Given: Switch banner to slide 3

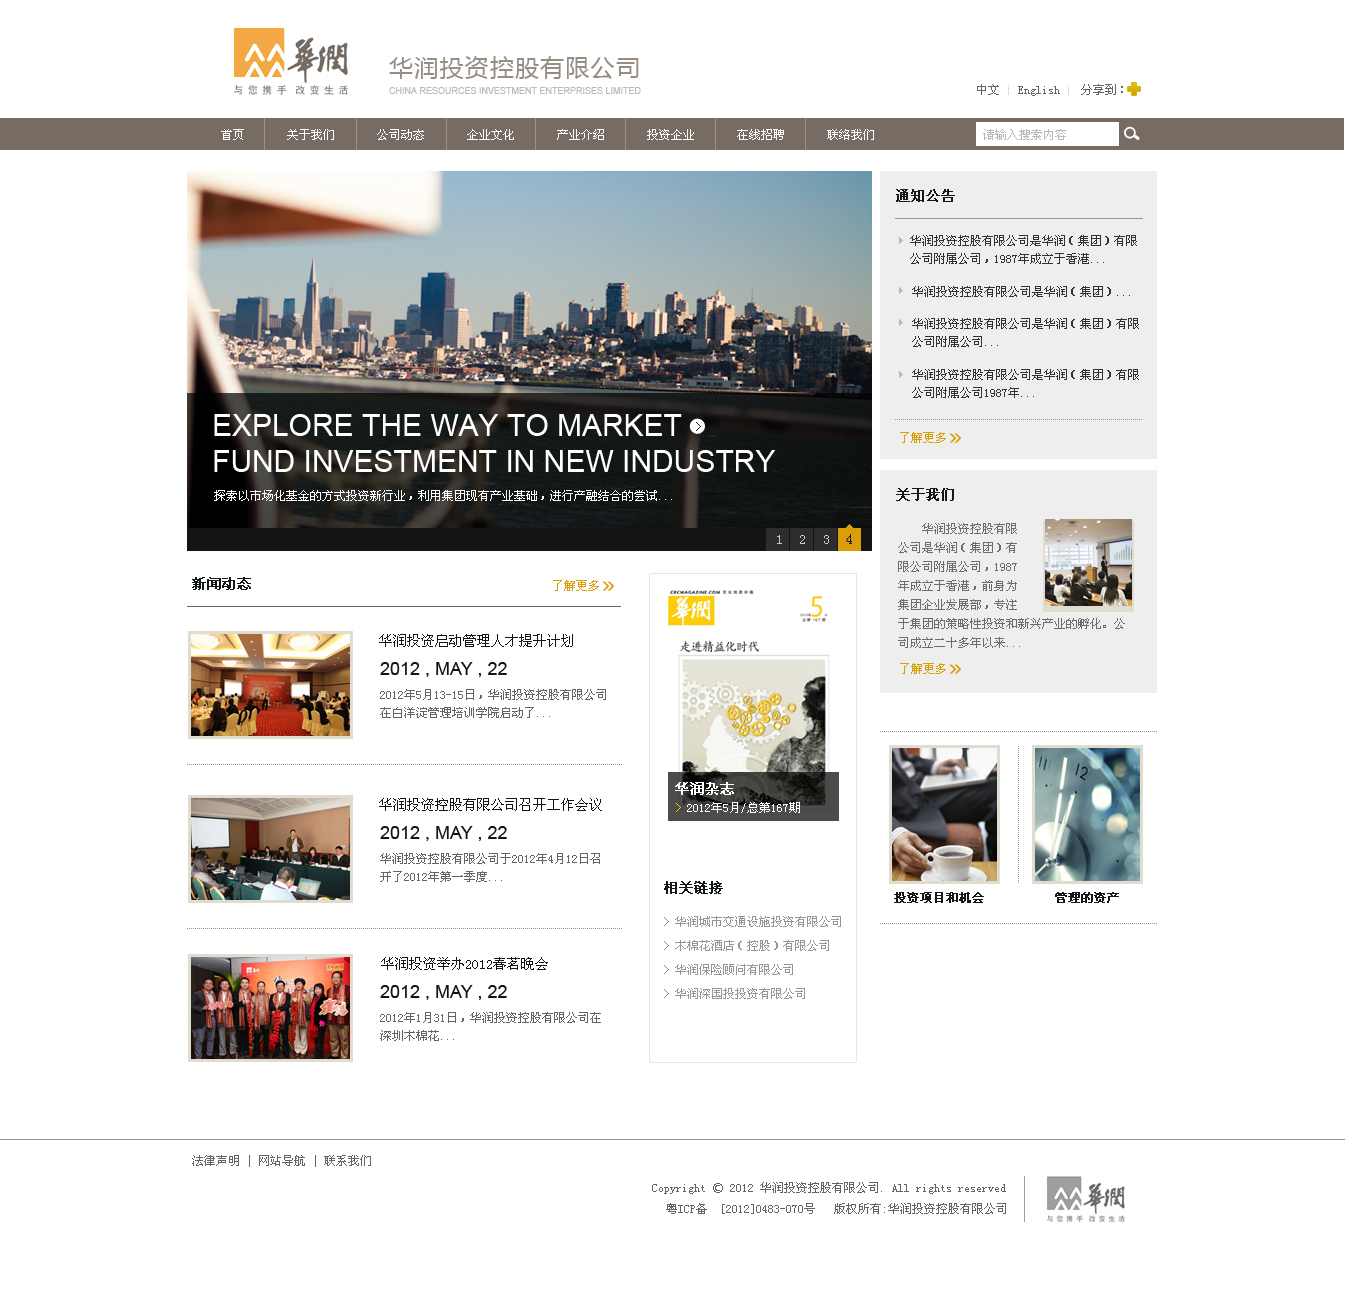Looking at the screenshot, I should pos(826,539).
